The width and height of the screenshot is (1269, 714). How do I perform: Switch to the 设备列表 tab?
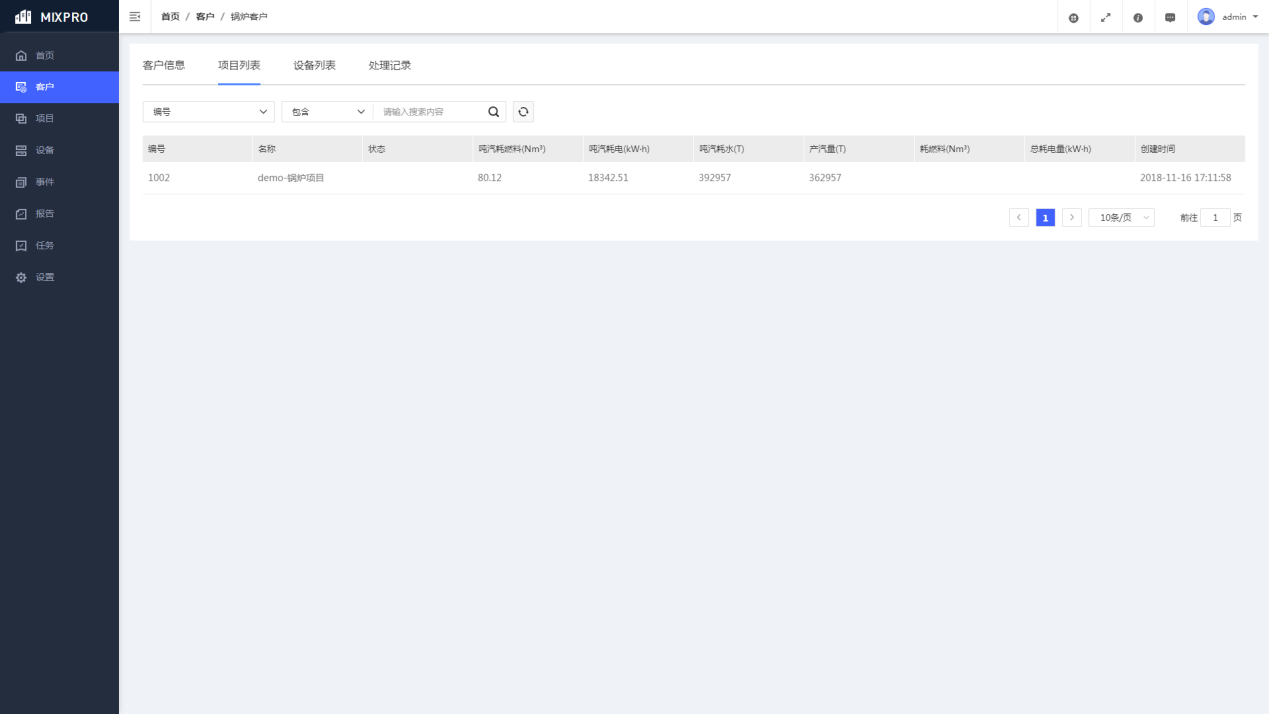tap(314, 65)
